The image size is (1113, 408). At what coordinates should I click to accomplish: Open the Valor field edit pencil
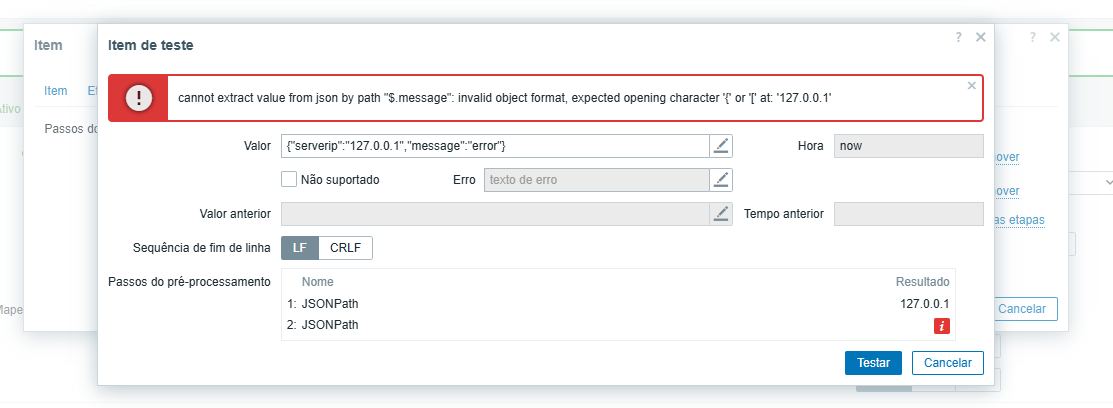pos(721,146)
